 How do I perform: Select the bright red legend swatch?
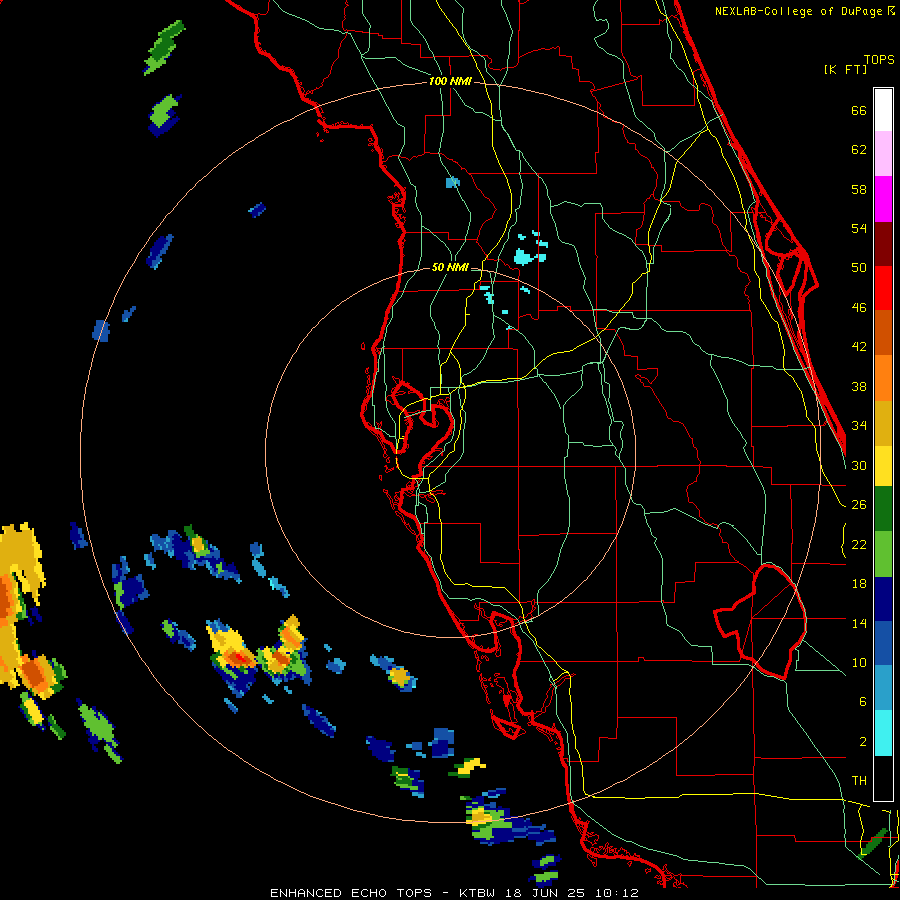pos(883,288)
